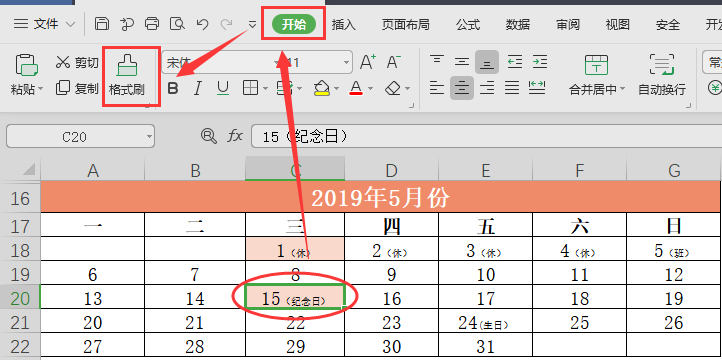722x360 pixels.
Task: Click the Justify alignment icon
Action: point(512,87)
